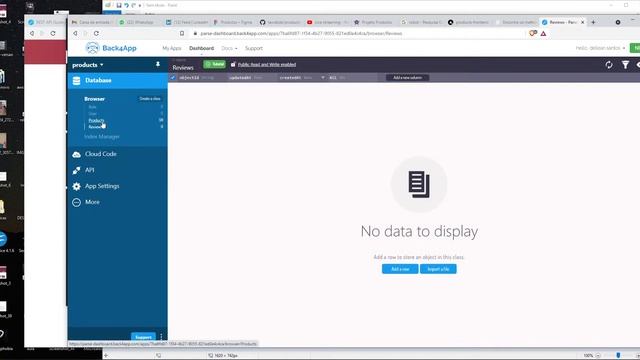Click the Save icon in Paint's title bar
The height and width of the screenshot is (360, 640).
[119, 5]
